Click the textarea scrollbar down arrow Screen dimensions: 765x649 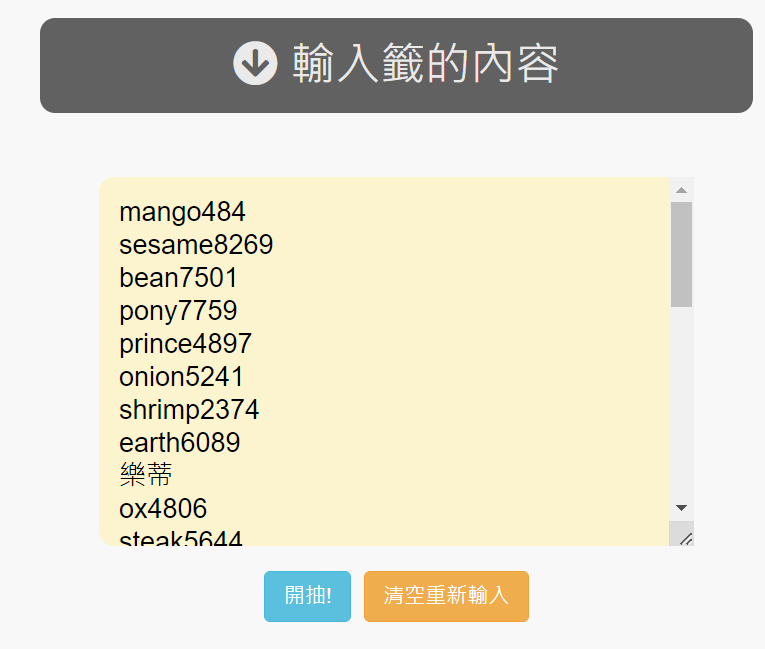[x=681, y=508]
